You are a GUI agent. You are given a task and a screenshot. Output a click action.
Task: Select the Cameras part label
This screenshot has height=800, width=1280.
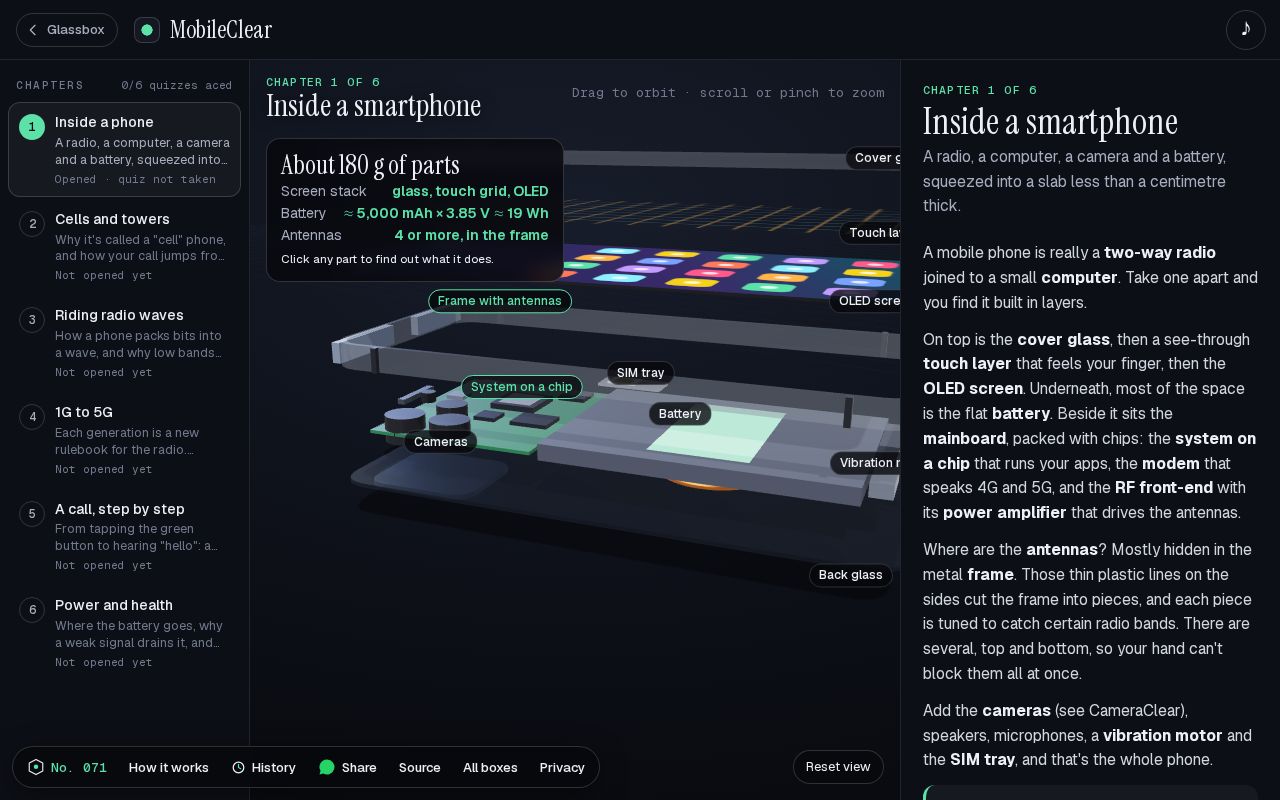tap(441, 442)
